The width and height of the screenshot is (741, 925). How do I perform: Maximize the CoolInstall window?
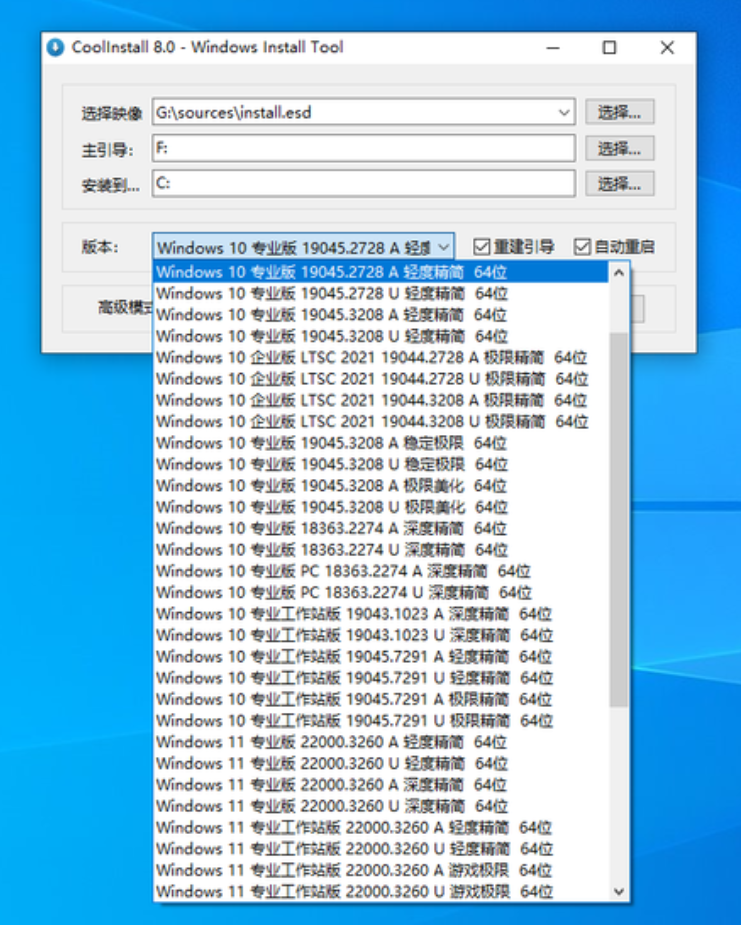click(x=609, y=48)
